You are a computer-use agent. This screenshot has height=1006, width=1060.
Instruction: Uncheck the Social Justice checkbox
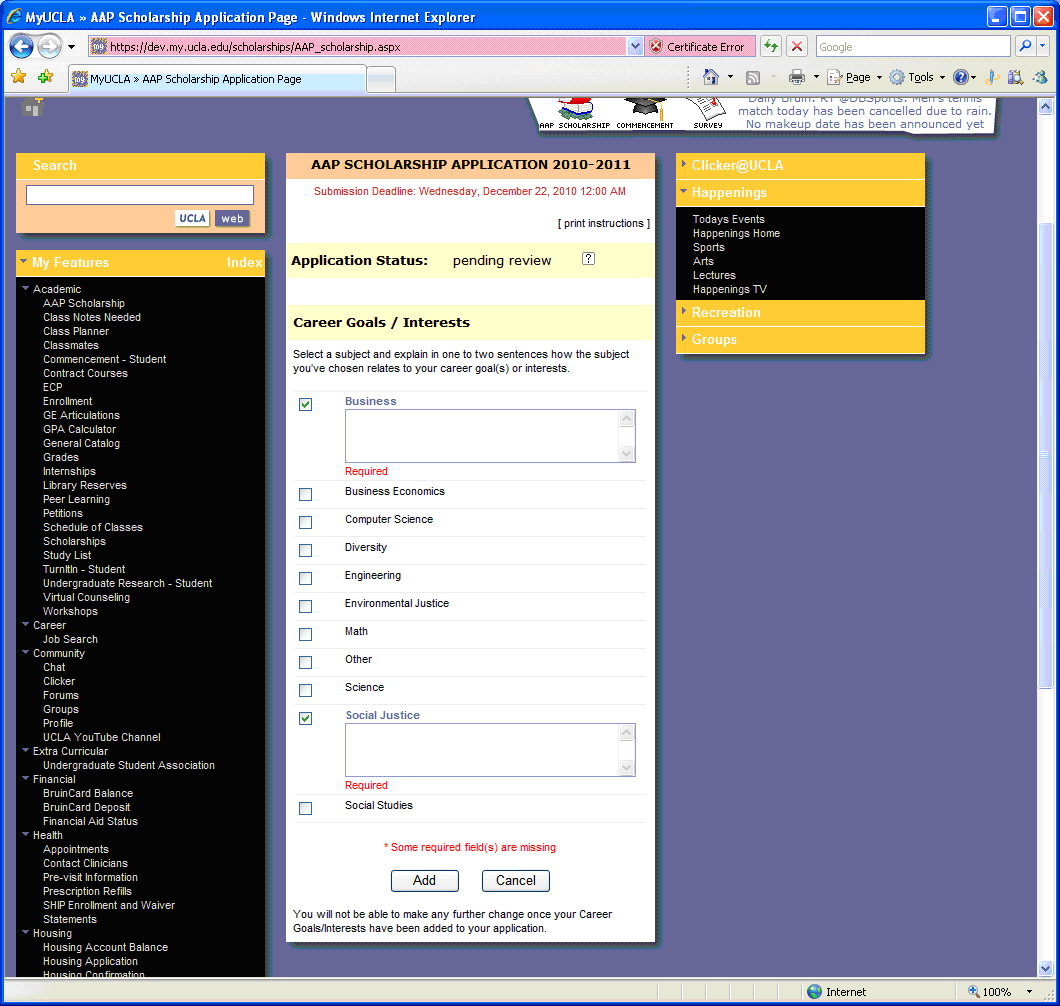coord(305,718)
